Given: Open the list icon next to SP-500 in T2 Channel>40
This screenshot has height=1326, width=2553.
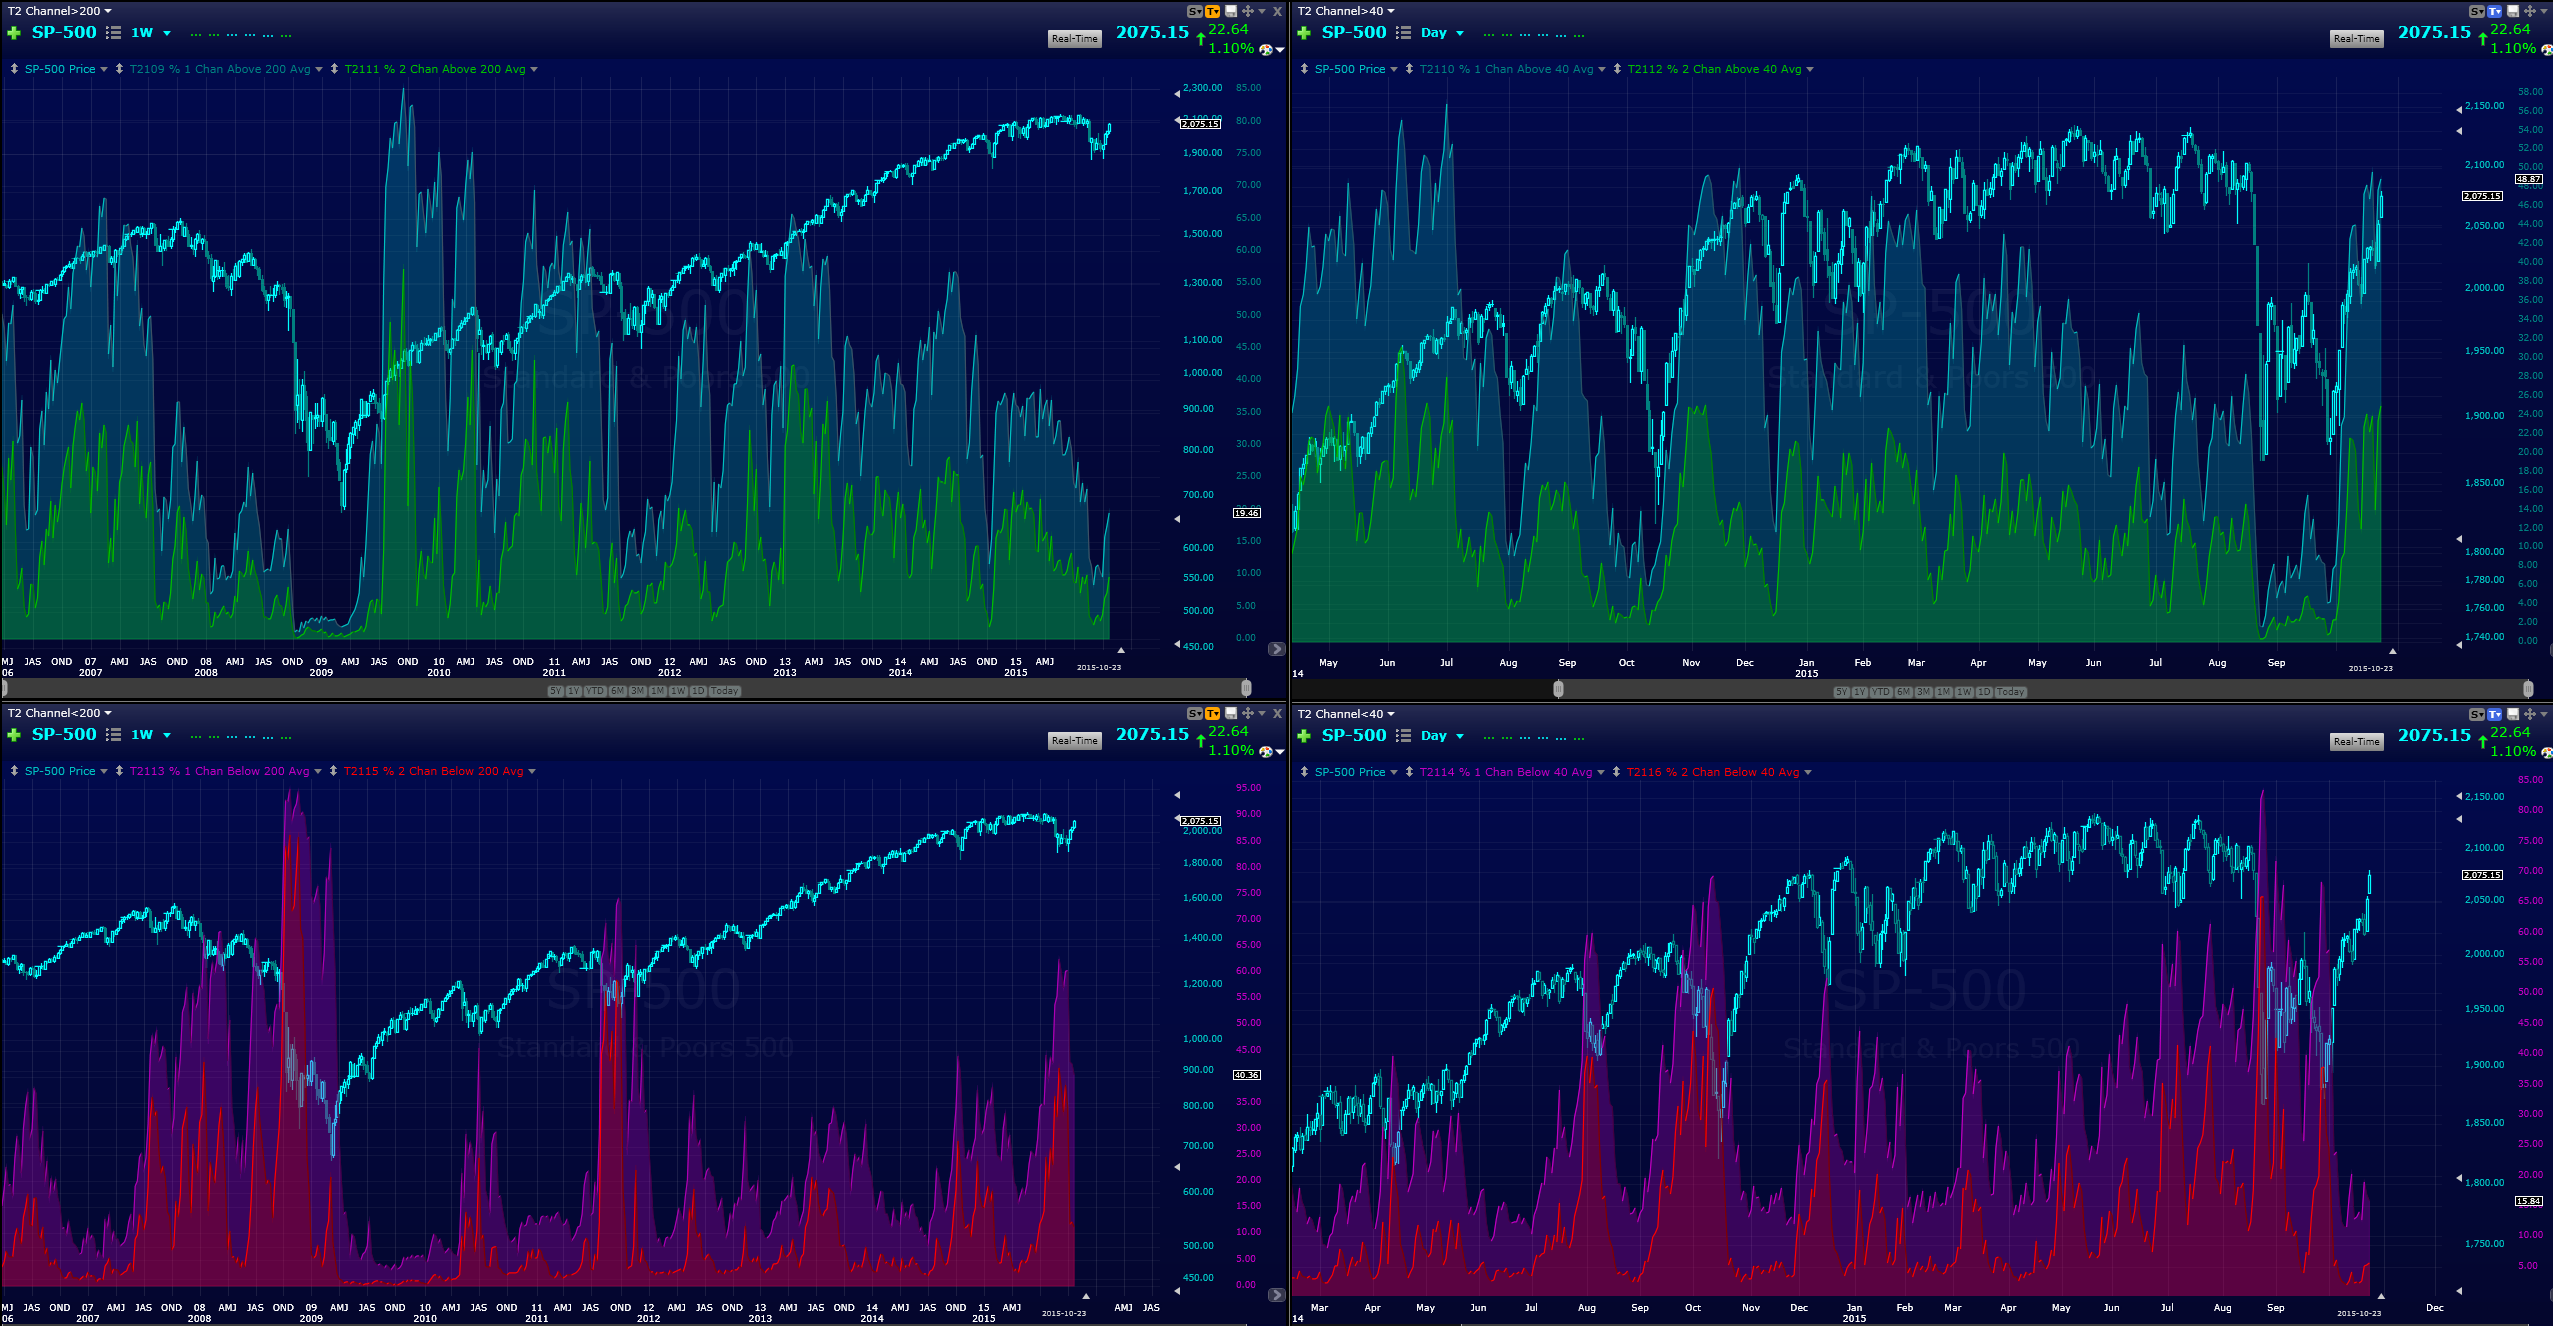Looking at the screenshot, I should (1404, 33).
